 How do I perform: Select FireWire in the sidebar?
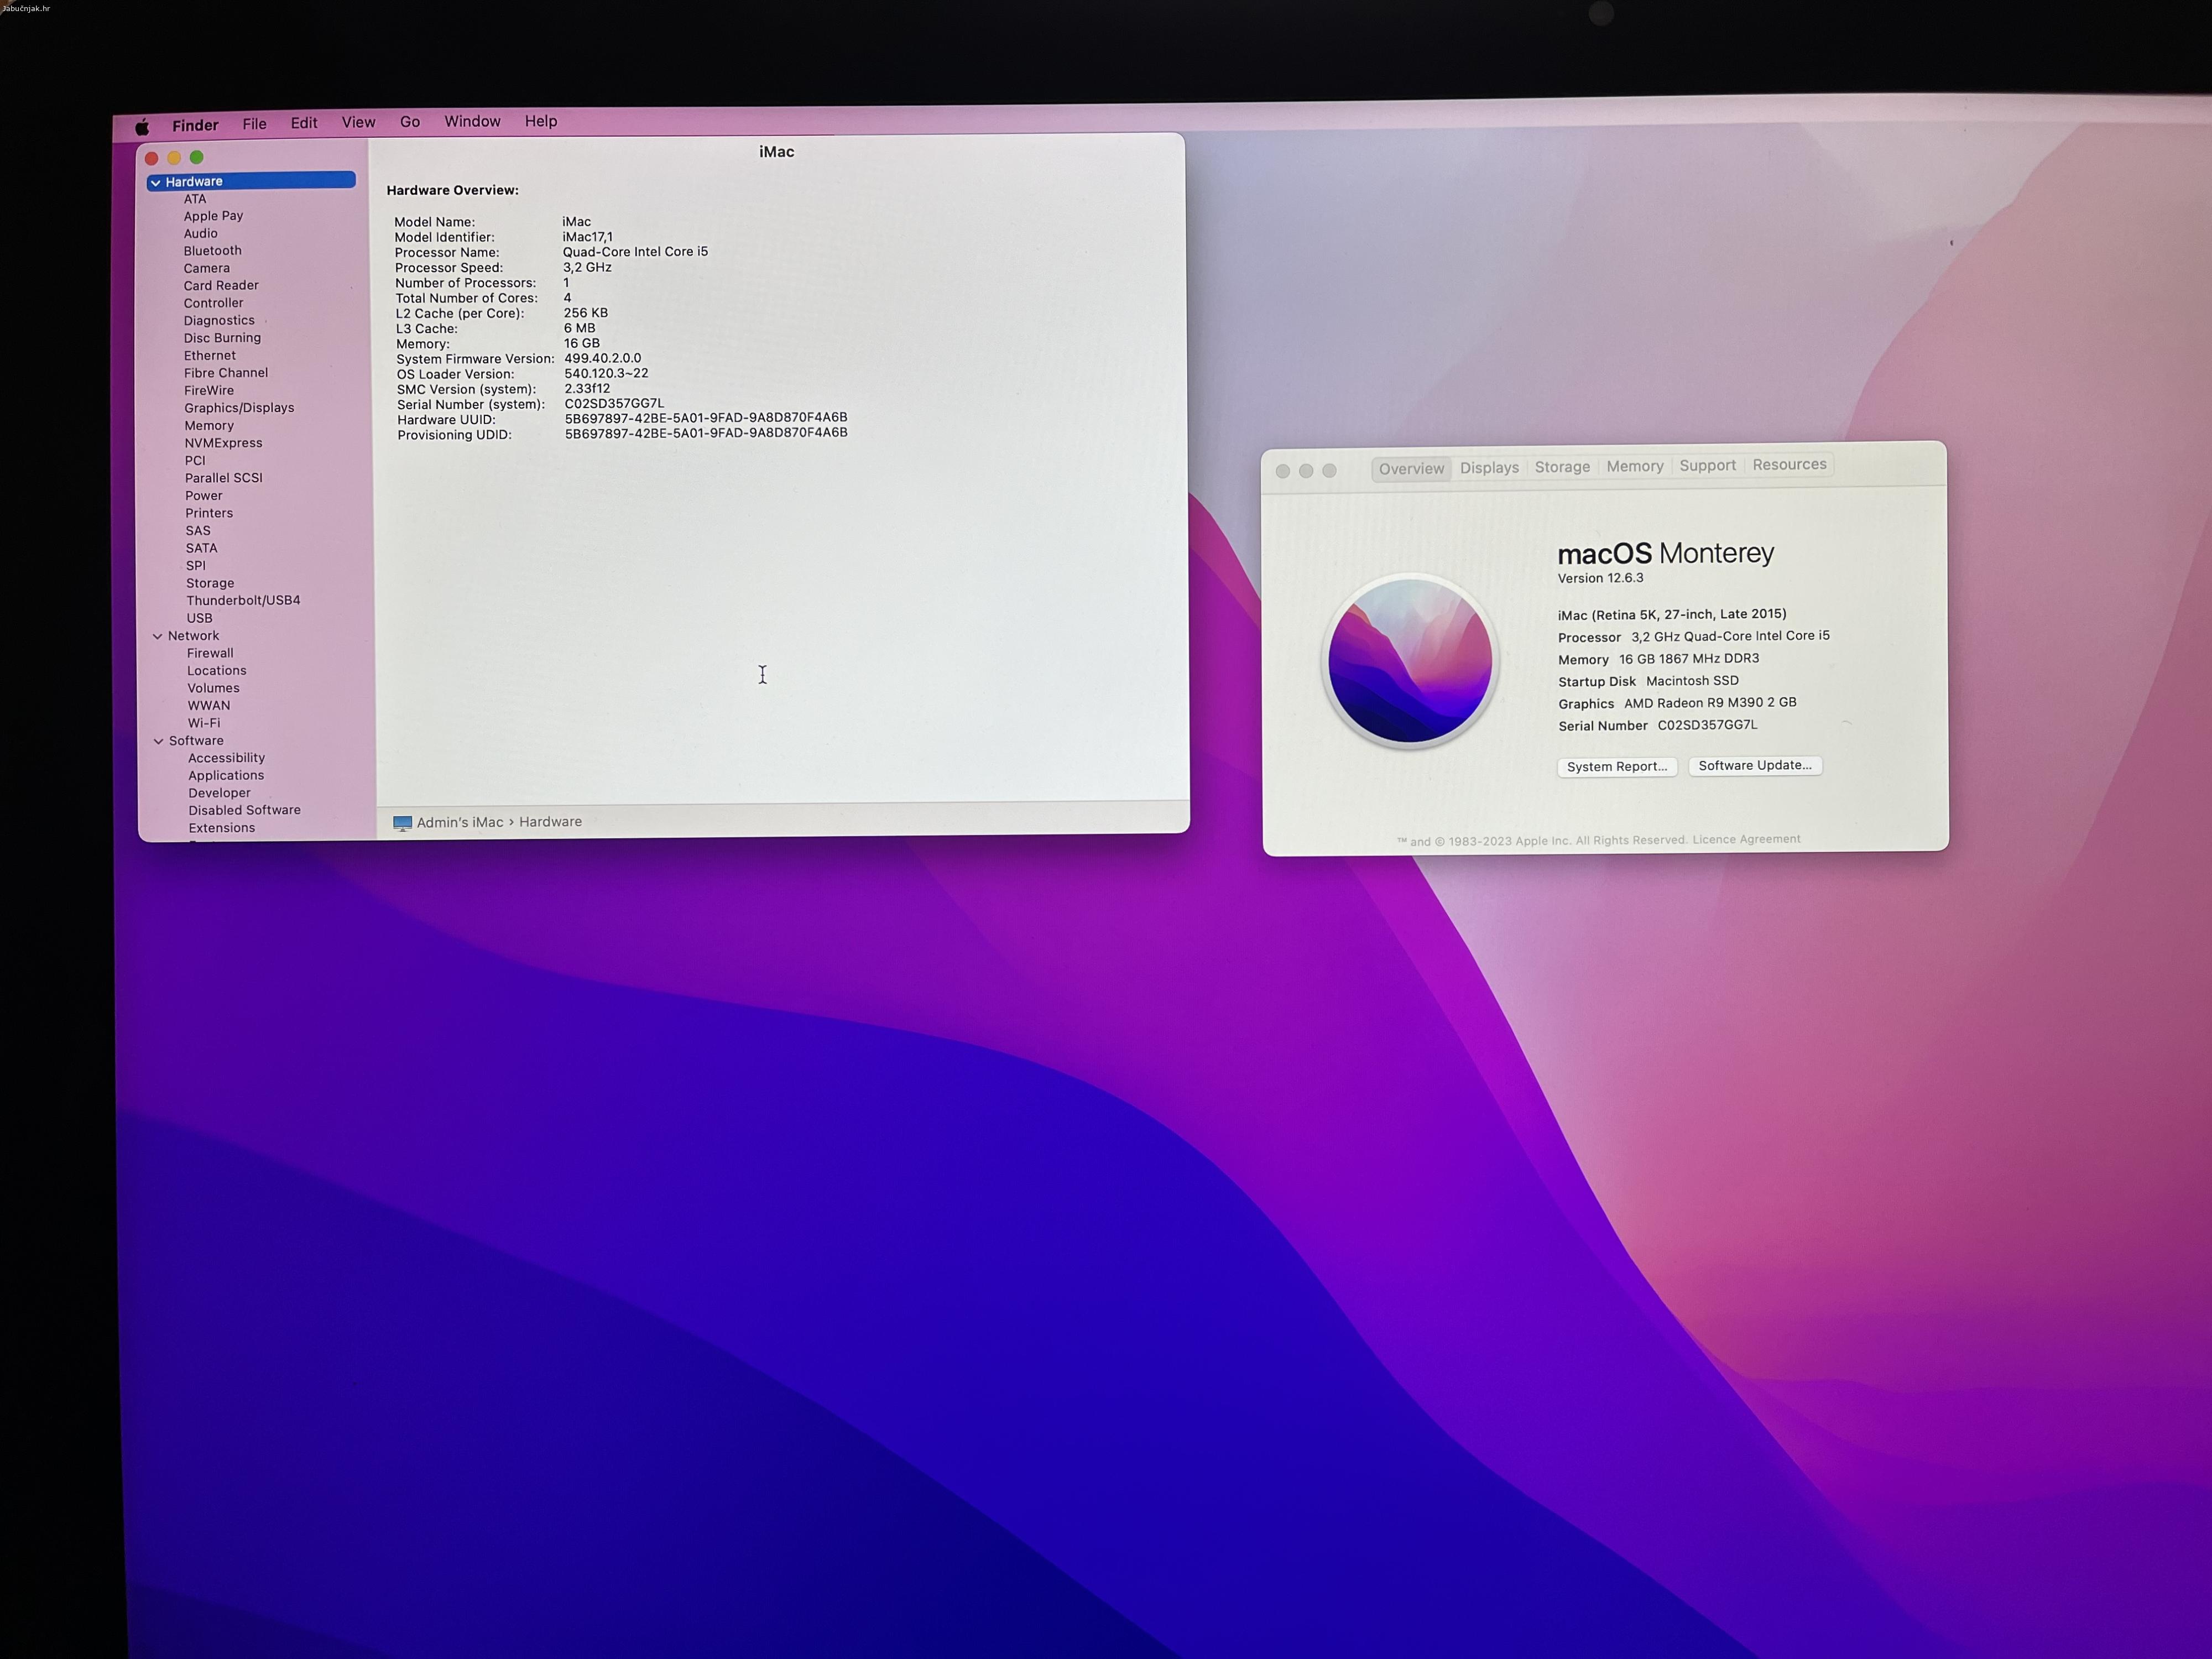tap(209, 391)
